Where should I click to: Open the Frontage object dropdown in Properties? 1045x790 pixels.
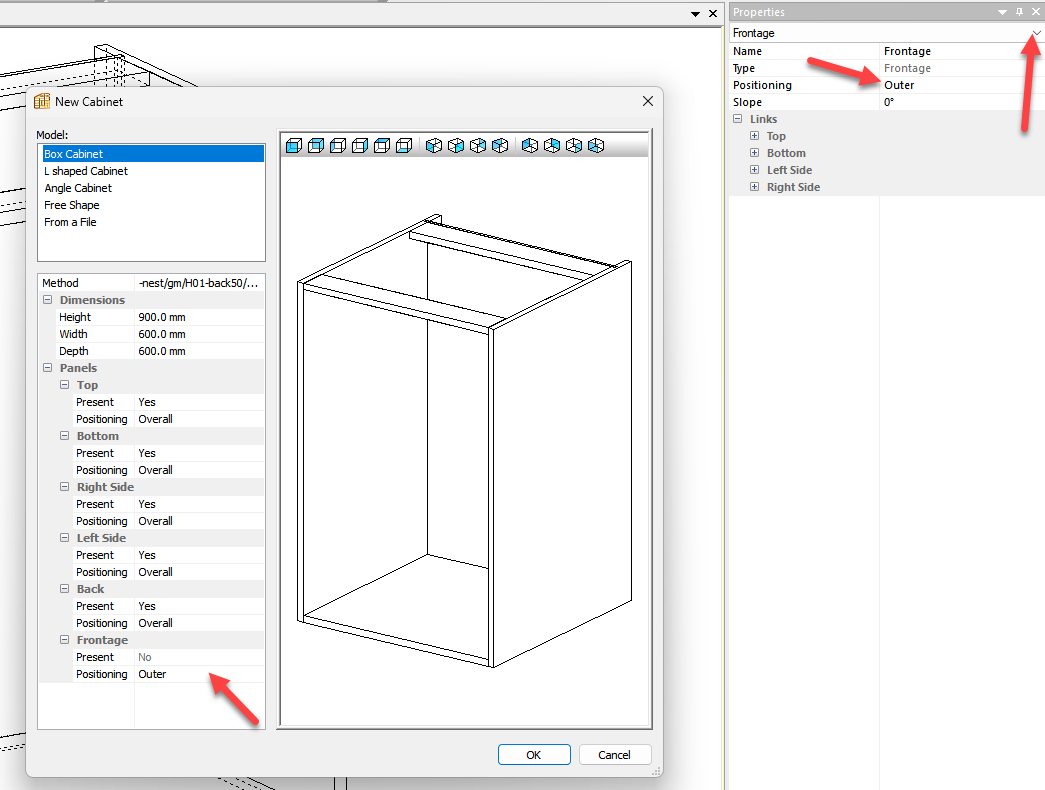[x=1036, y=33]
